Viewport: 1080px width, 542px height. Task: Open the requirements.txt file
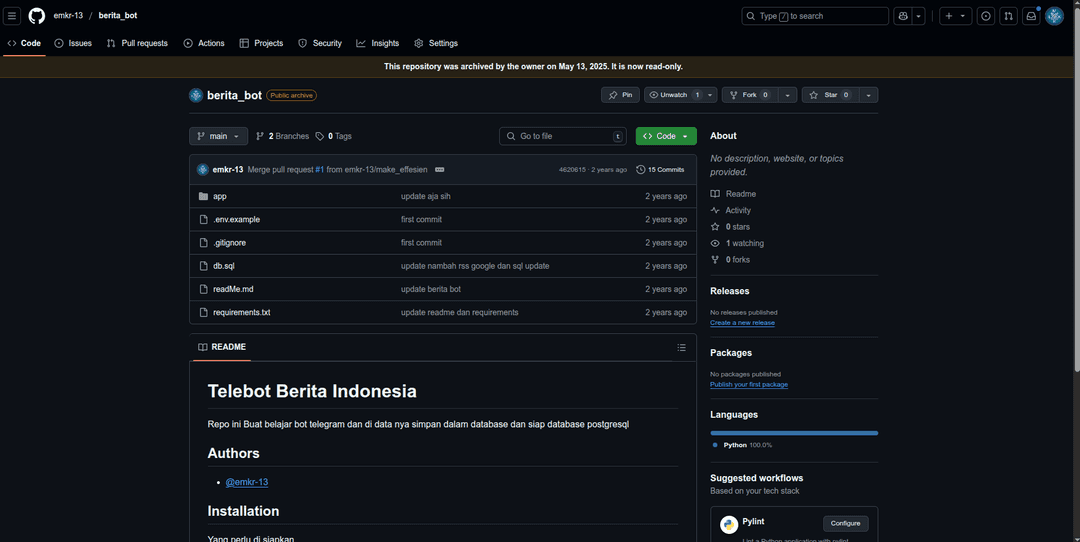tap(242, 313)
